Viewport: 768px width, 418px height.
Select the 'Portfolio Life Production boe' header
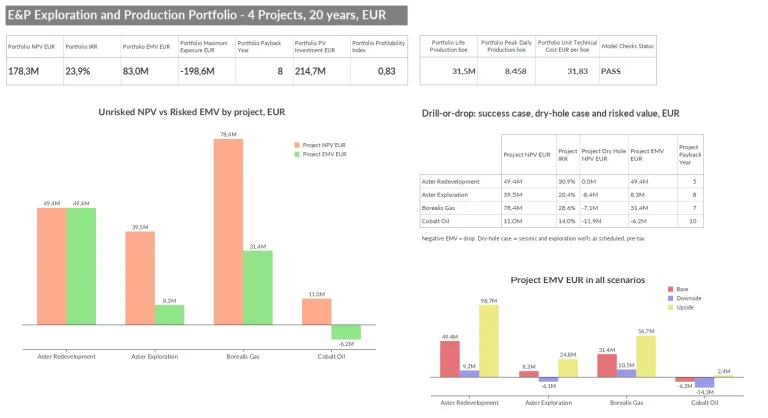click(448, 46)
